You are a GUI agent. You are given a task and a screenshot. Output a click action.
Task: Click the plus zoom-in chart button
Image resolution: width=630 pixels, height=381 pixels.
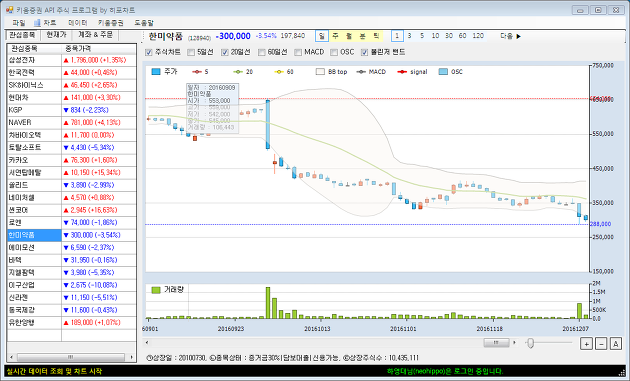[x=586, y=344]
